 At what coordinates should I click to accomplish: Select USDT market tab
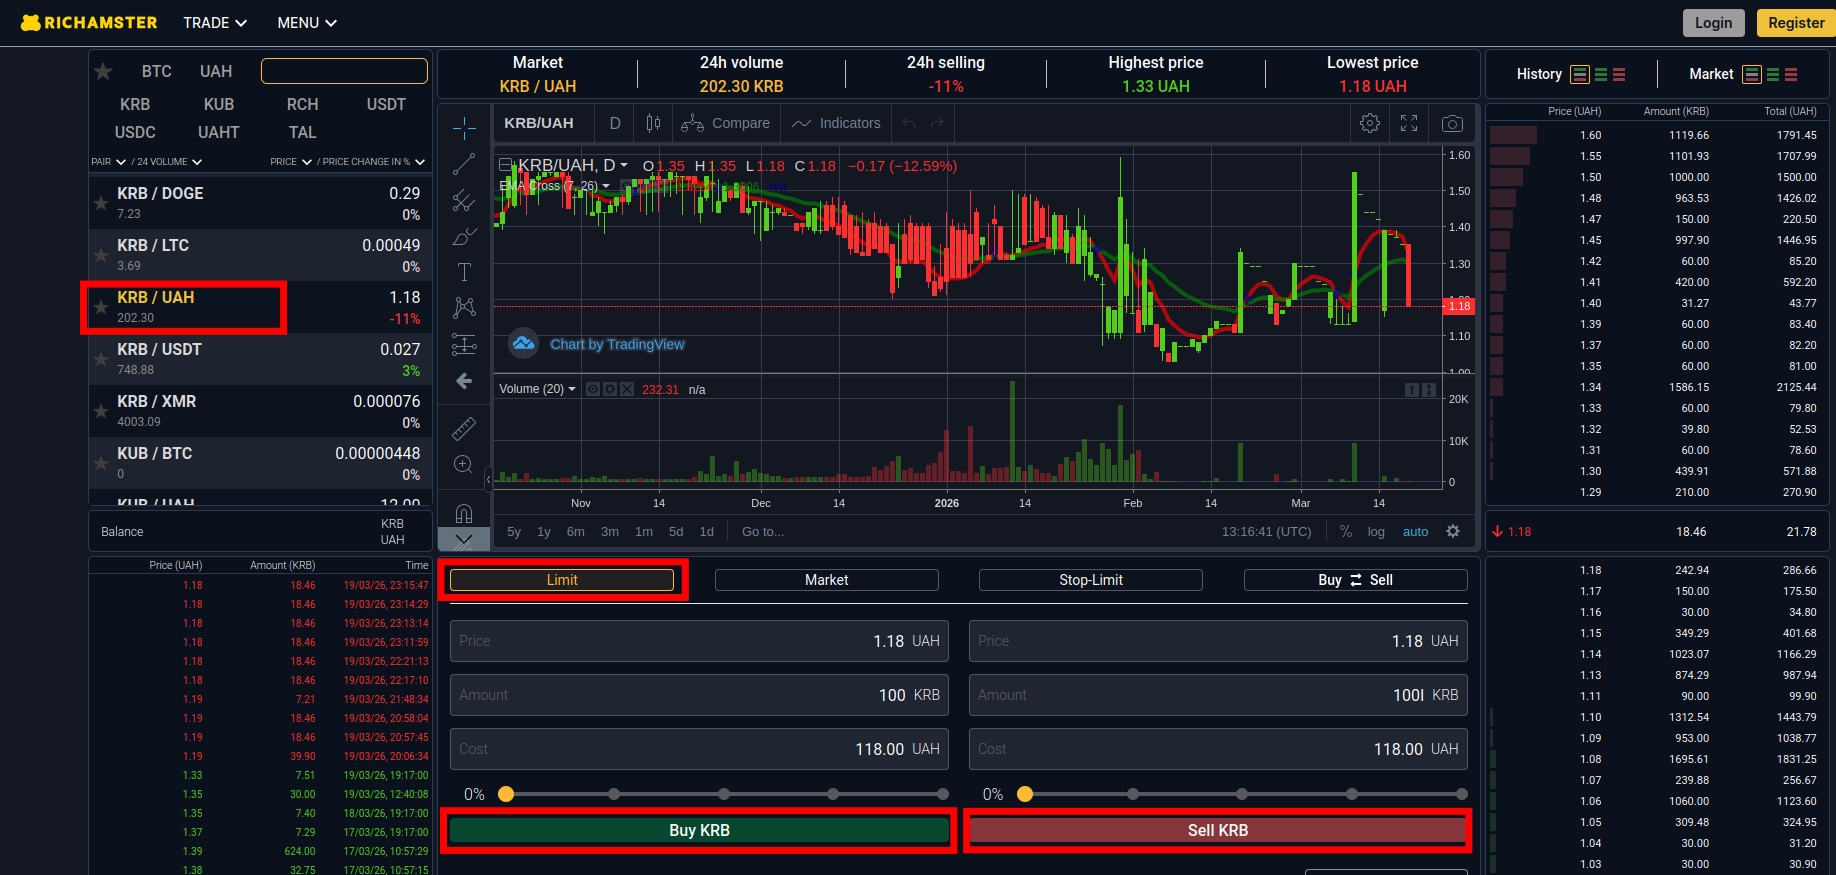386,104
